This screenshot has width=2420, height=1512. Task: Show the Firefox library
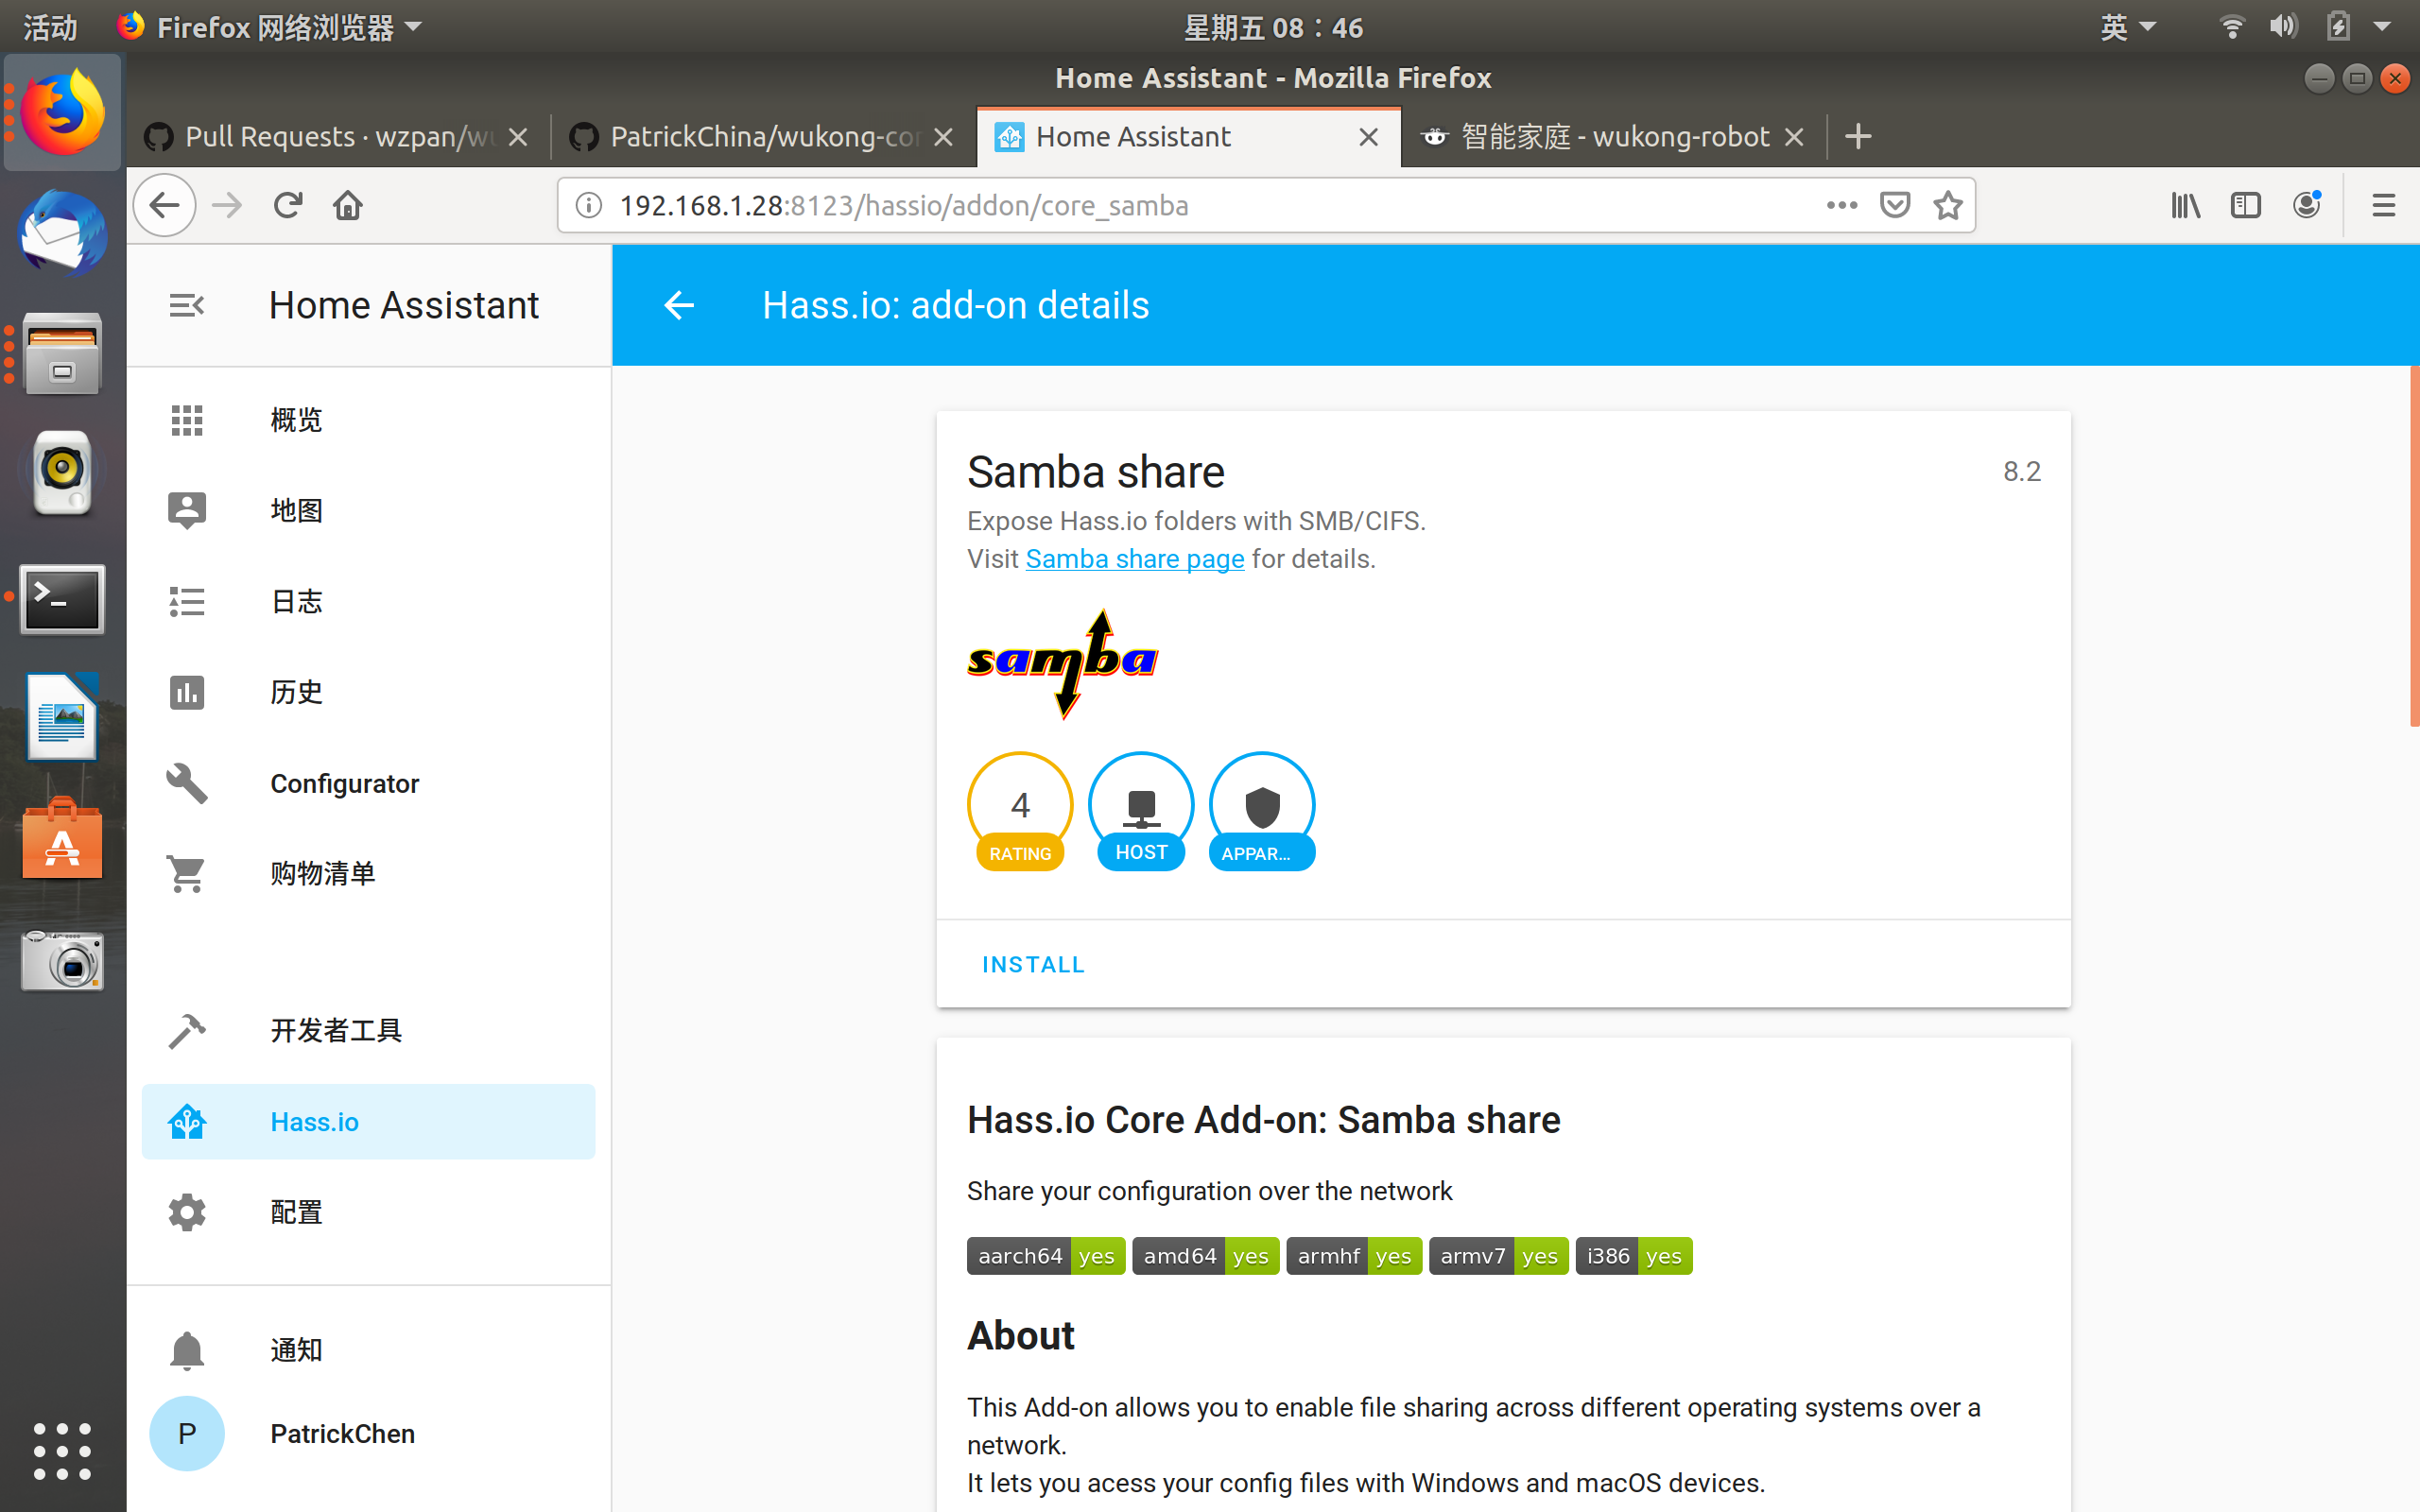pyautogui.click(x=2186, y=205)
